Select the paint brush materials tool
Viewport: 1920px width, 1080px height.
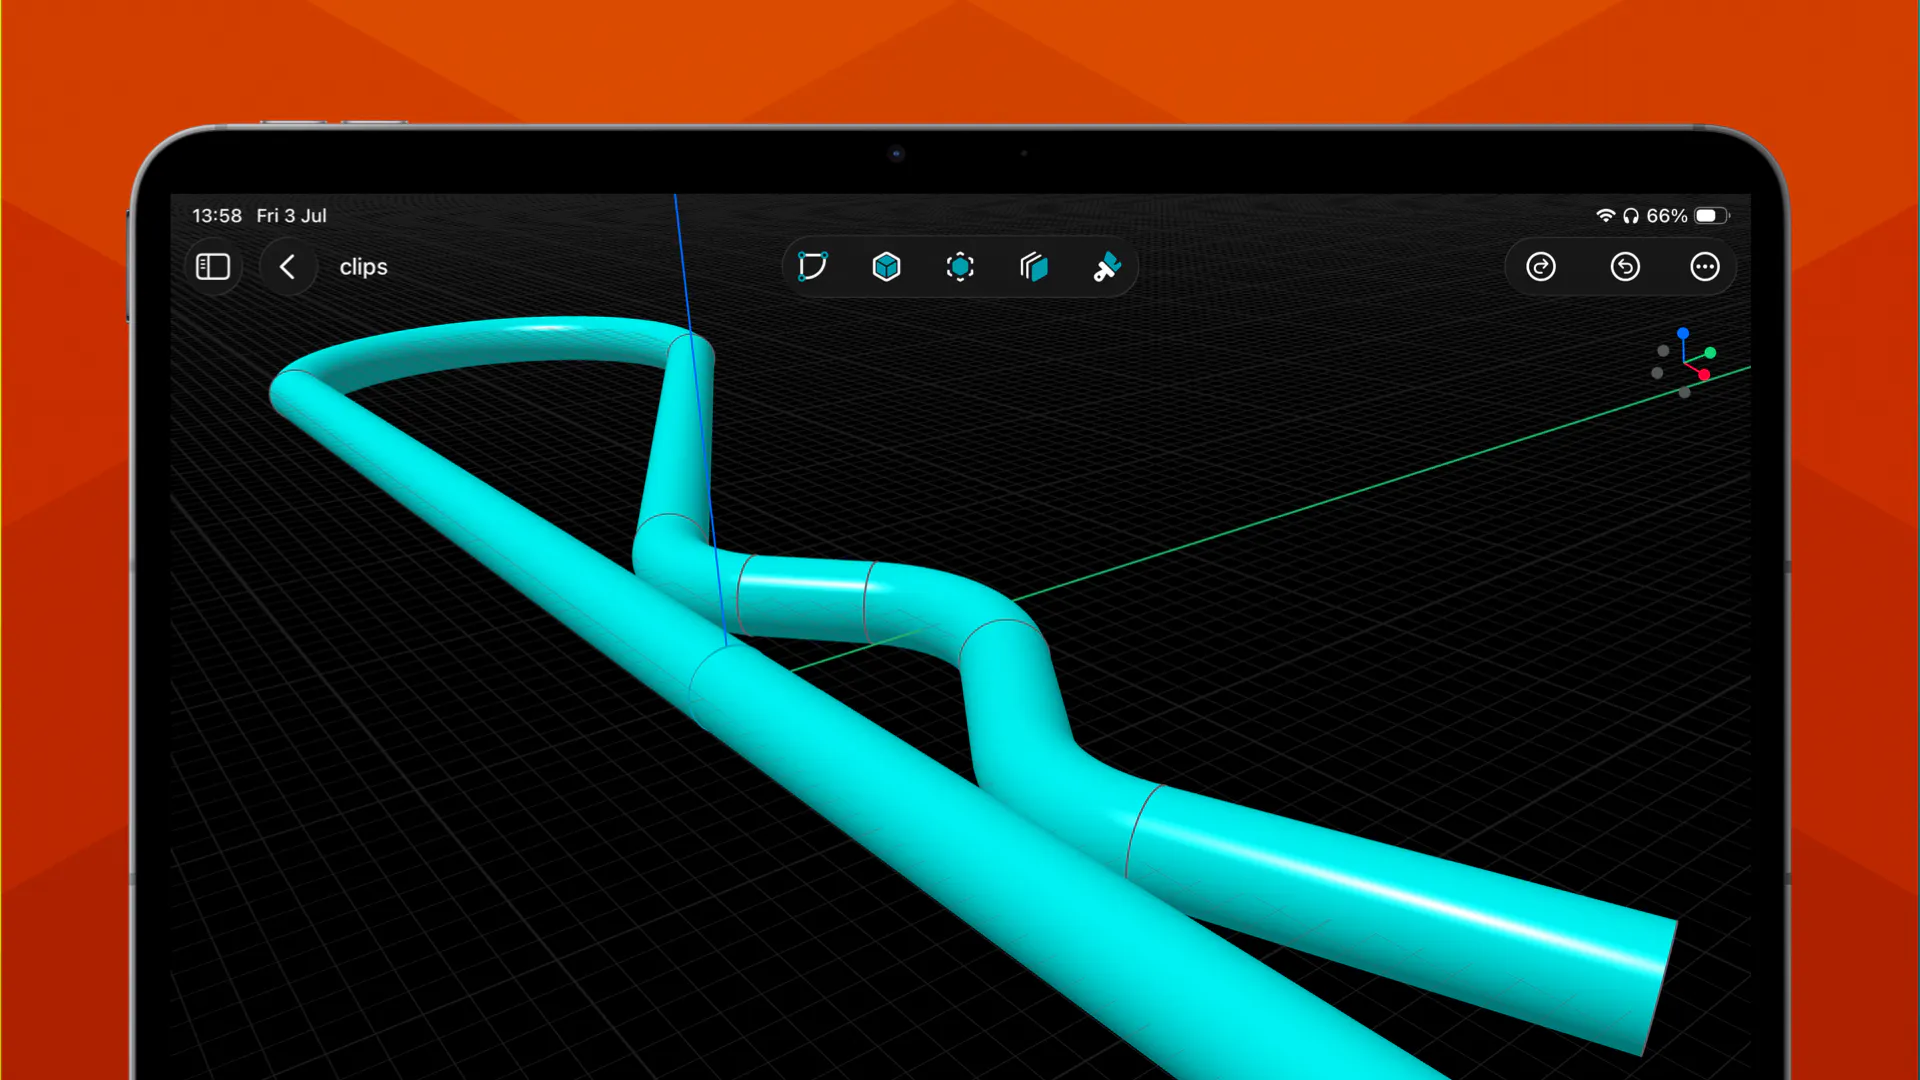(1107, 267)
